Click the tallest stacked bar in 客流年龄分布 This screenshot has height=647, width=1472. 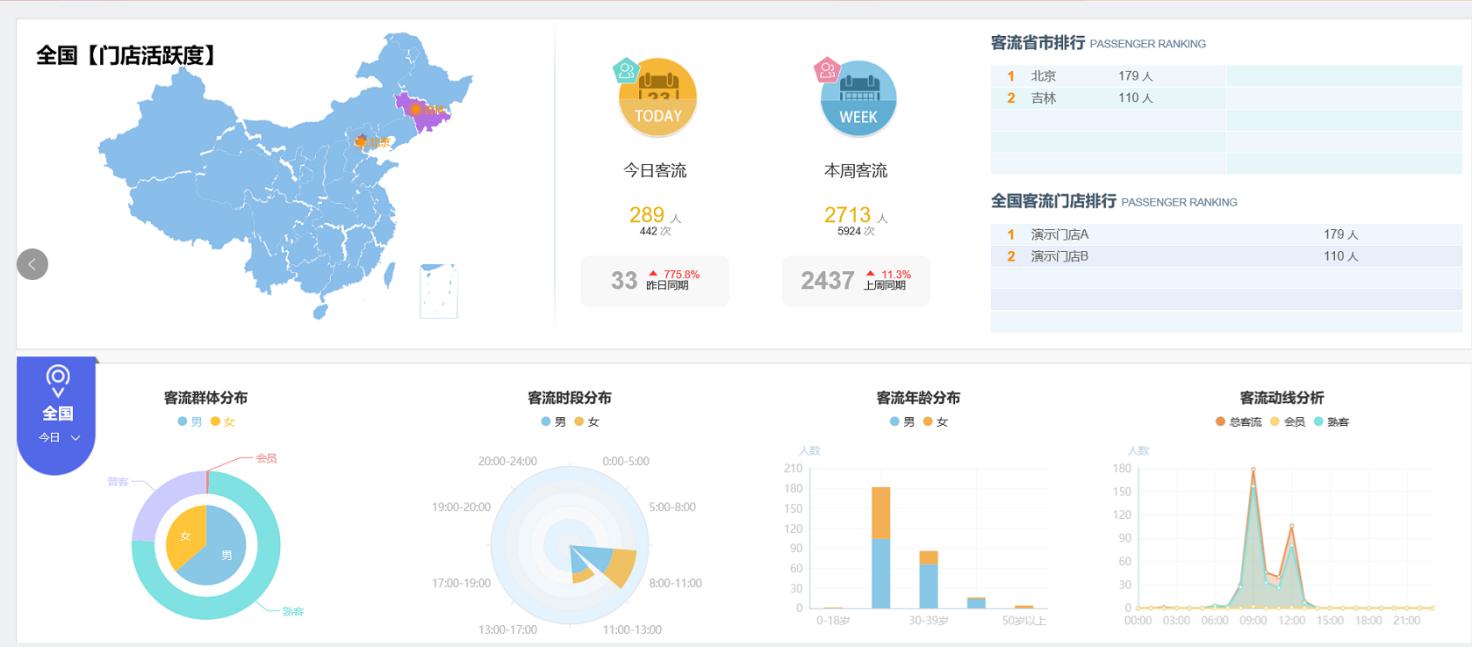click(881, 547)
